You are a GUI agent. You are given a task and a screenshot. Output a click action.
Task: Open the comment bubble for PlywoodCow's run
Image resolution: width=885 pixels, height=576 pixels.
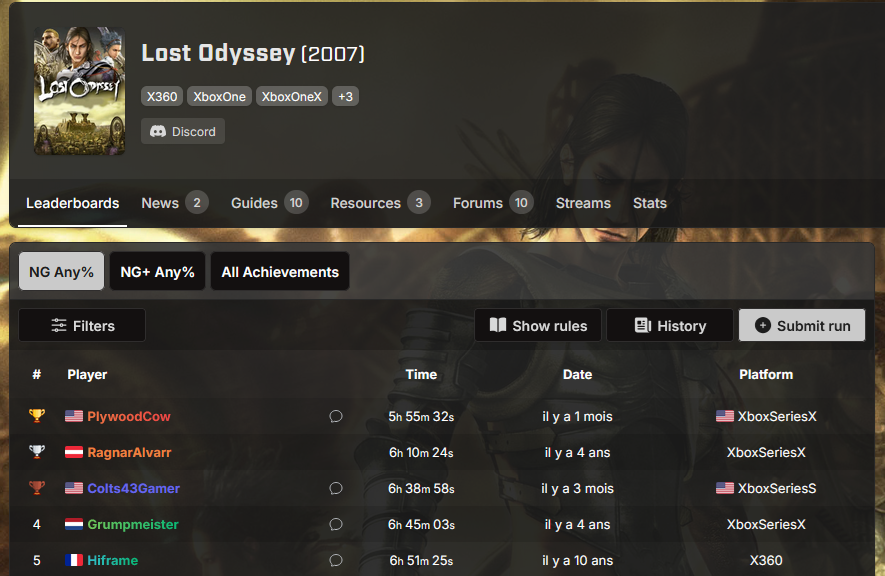pos(336,416)
